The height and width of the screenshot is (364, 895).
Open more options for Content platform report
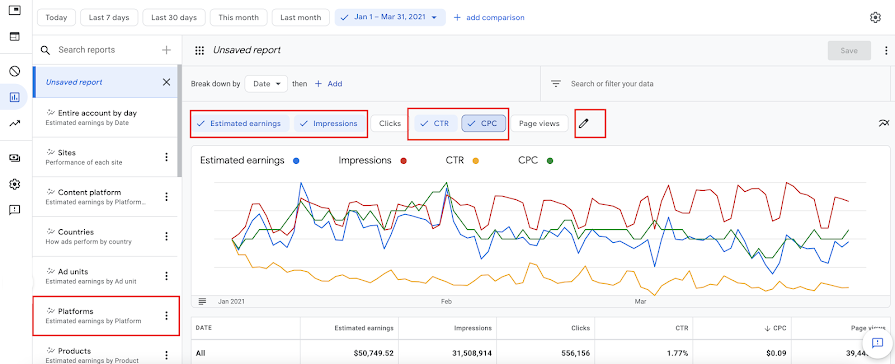(167, 197)
